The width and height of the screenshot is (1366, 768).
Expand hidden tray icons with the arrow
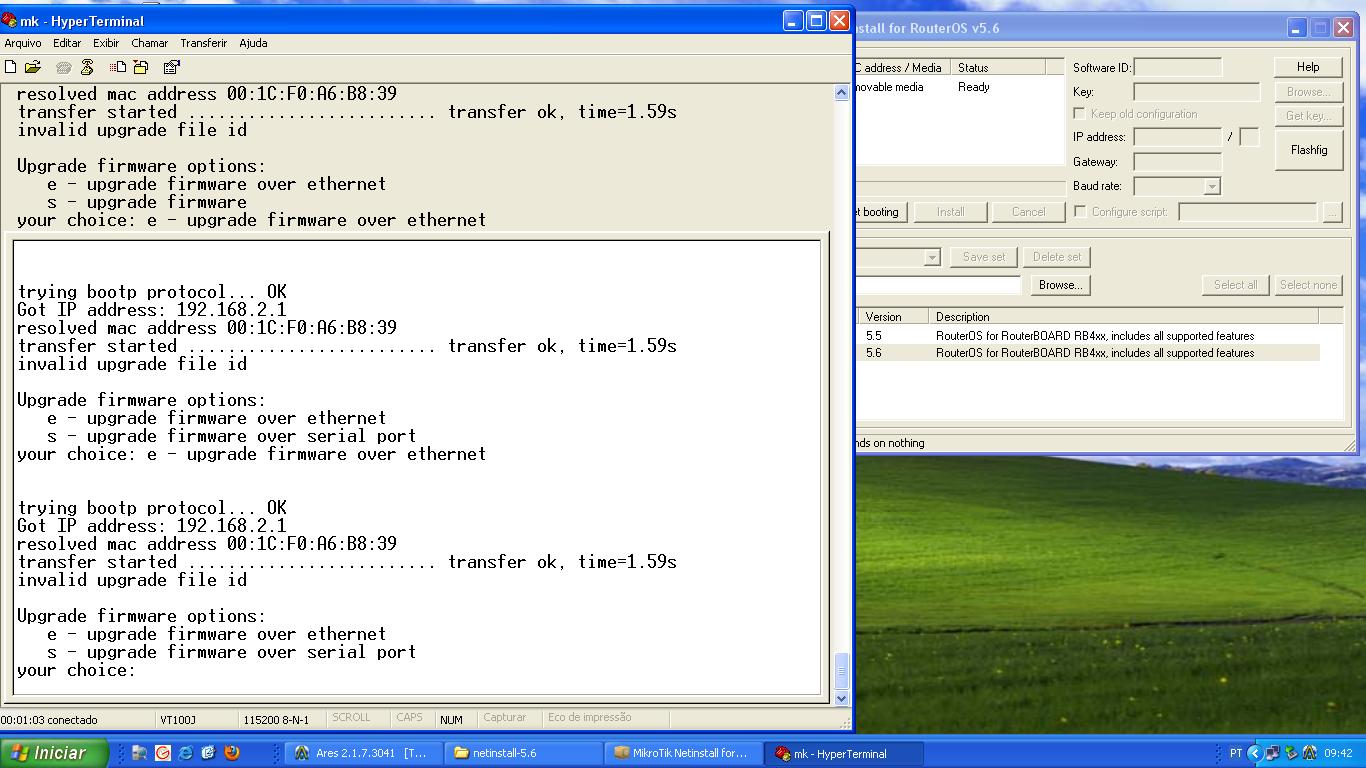pos(1254,753)
